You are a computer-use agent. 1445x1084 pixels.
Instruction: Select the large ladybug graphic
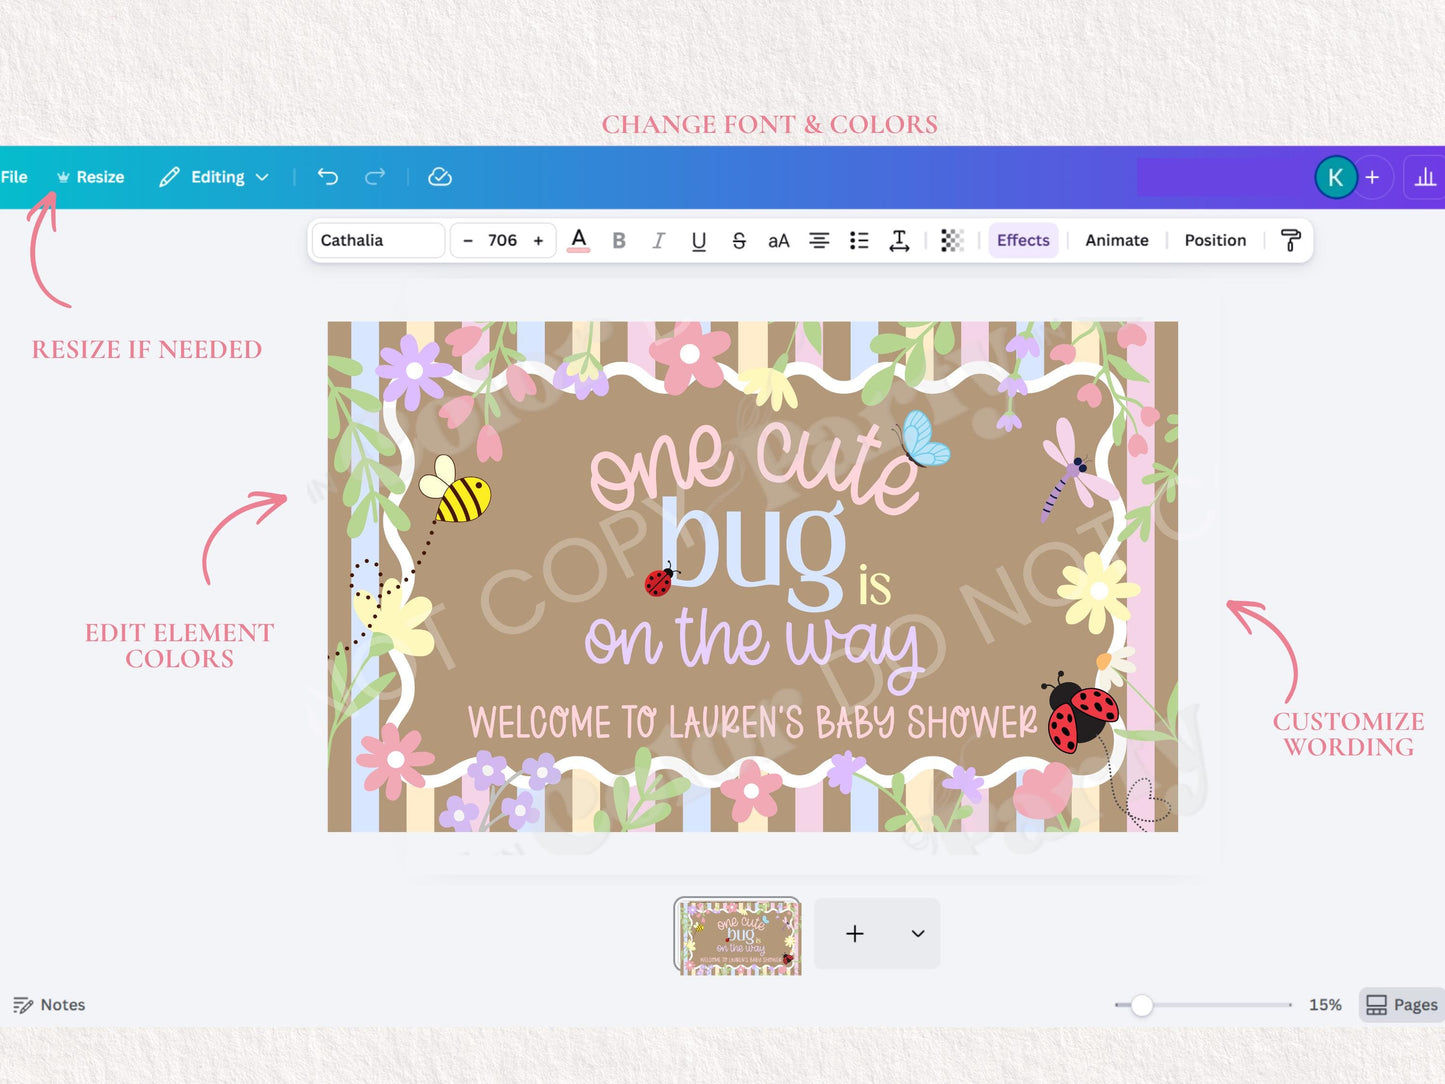(1080, 712)
